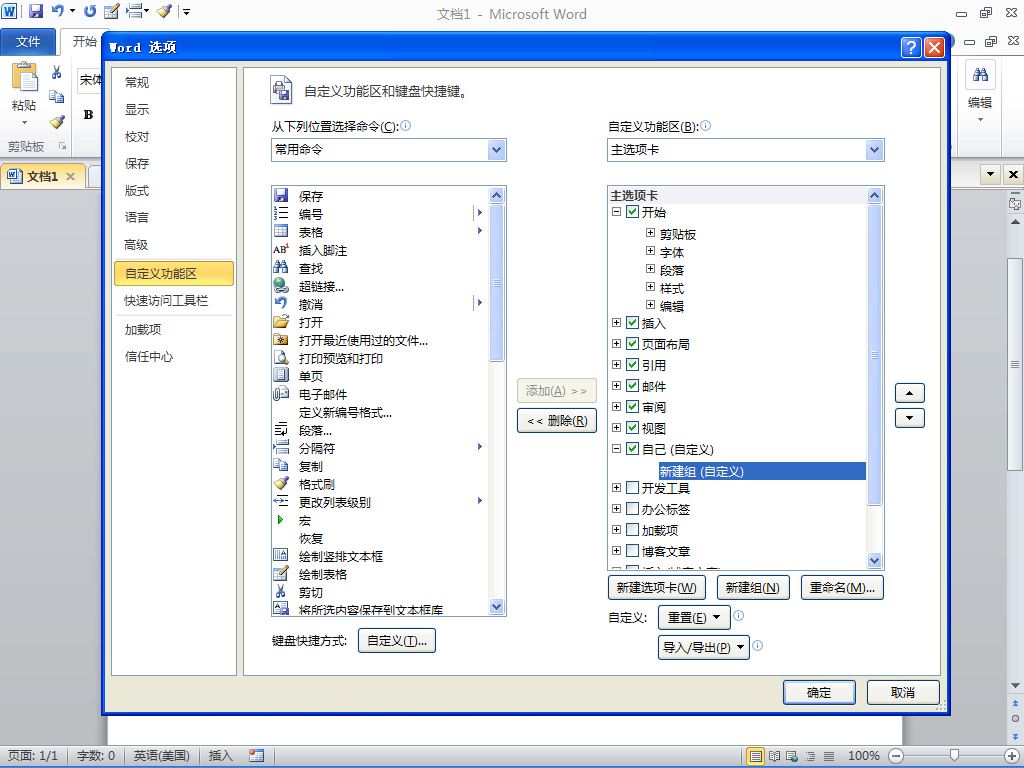The height and width of the screenshot is (768, 1024).
Task: Click the zoom slider handle in status bar
Action: pyautogui.click(x=954, y=756)
